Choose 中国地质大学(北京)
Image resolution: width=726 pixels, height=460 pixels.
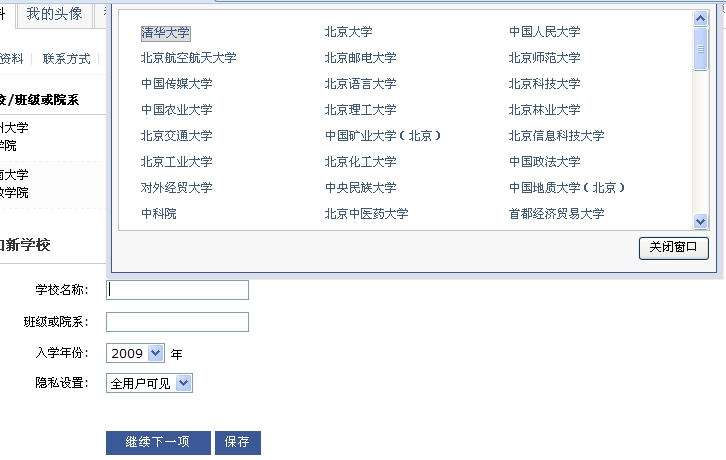[567, 188]
